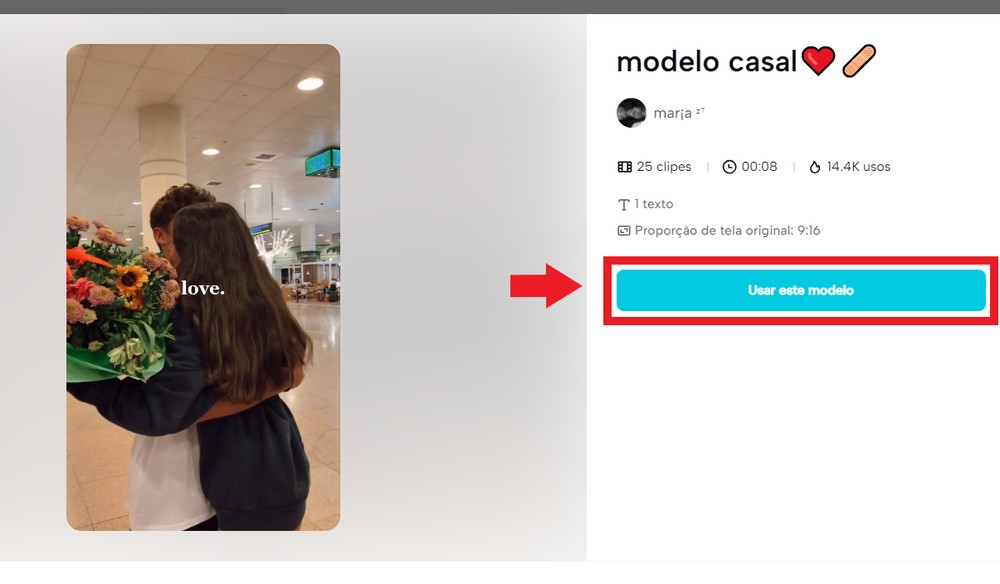This screenshot has height=584, width=1000.
Task: Click the 14.4K usos label
Action: pyautogui.click(x=858, y=166)
